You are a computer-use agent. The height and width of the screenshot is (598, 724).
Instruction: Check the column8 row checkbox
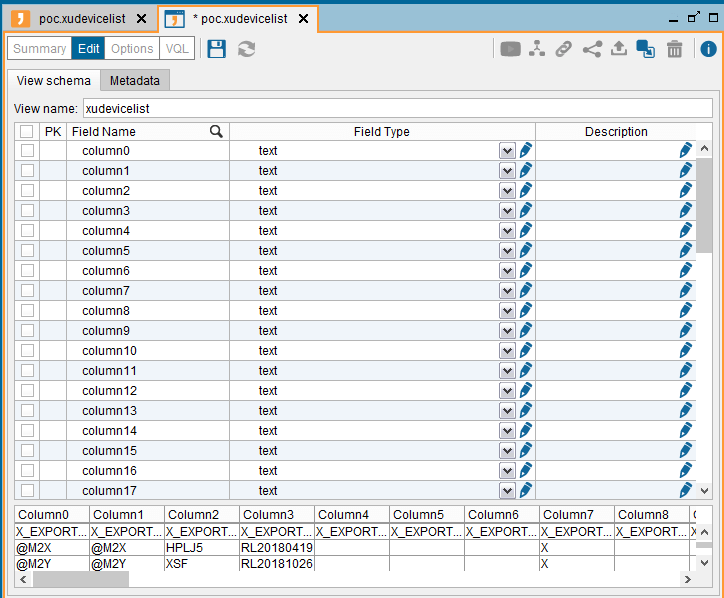coord(27,310)
